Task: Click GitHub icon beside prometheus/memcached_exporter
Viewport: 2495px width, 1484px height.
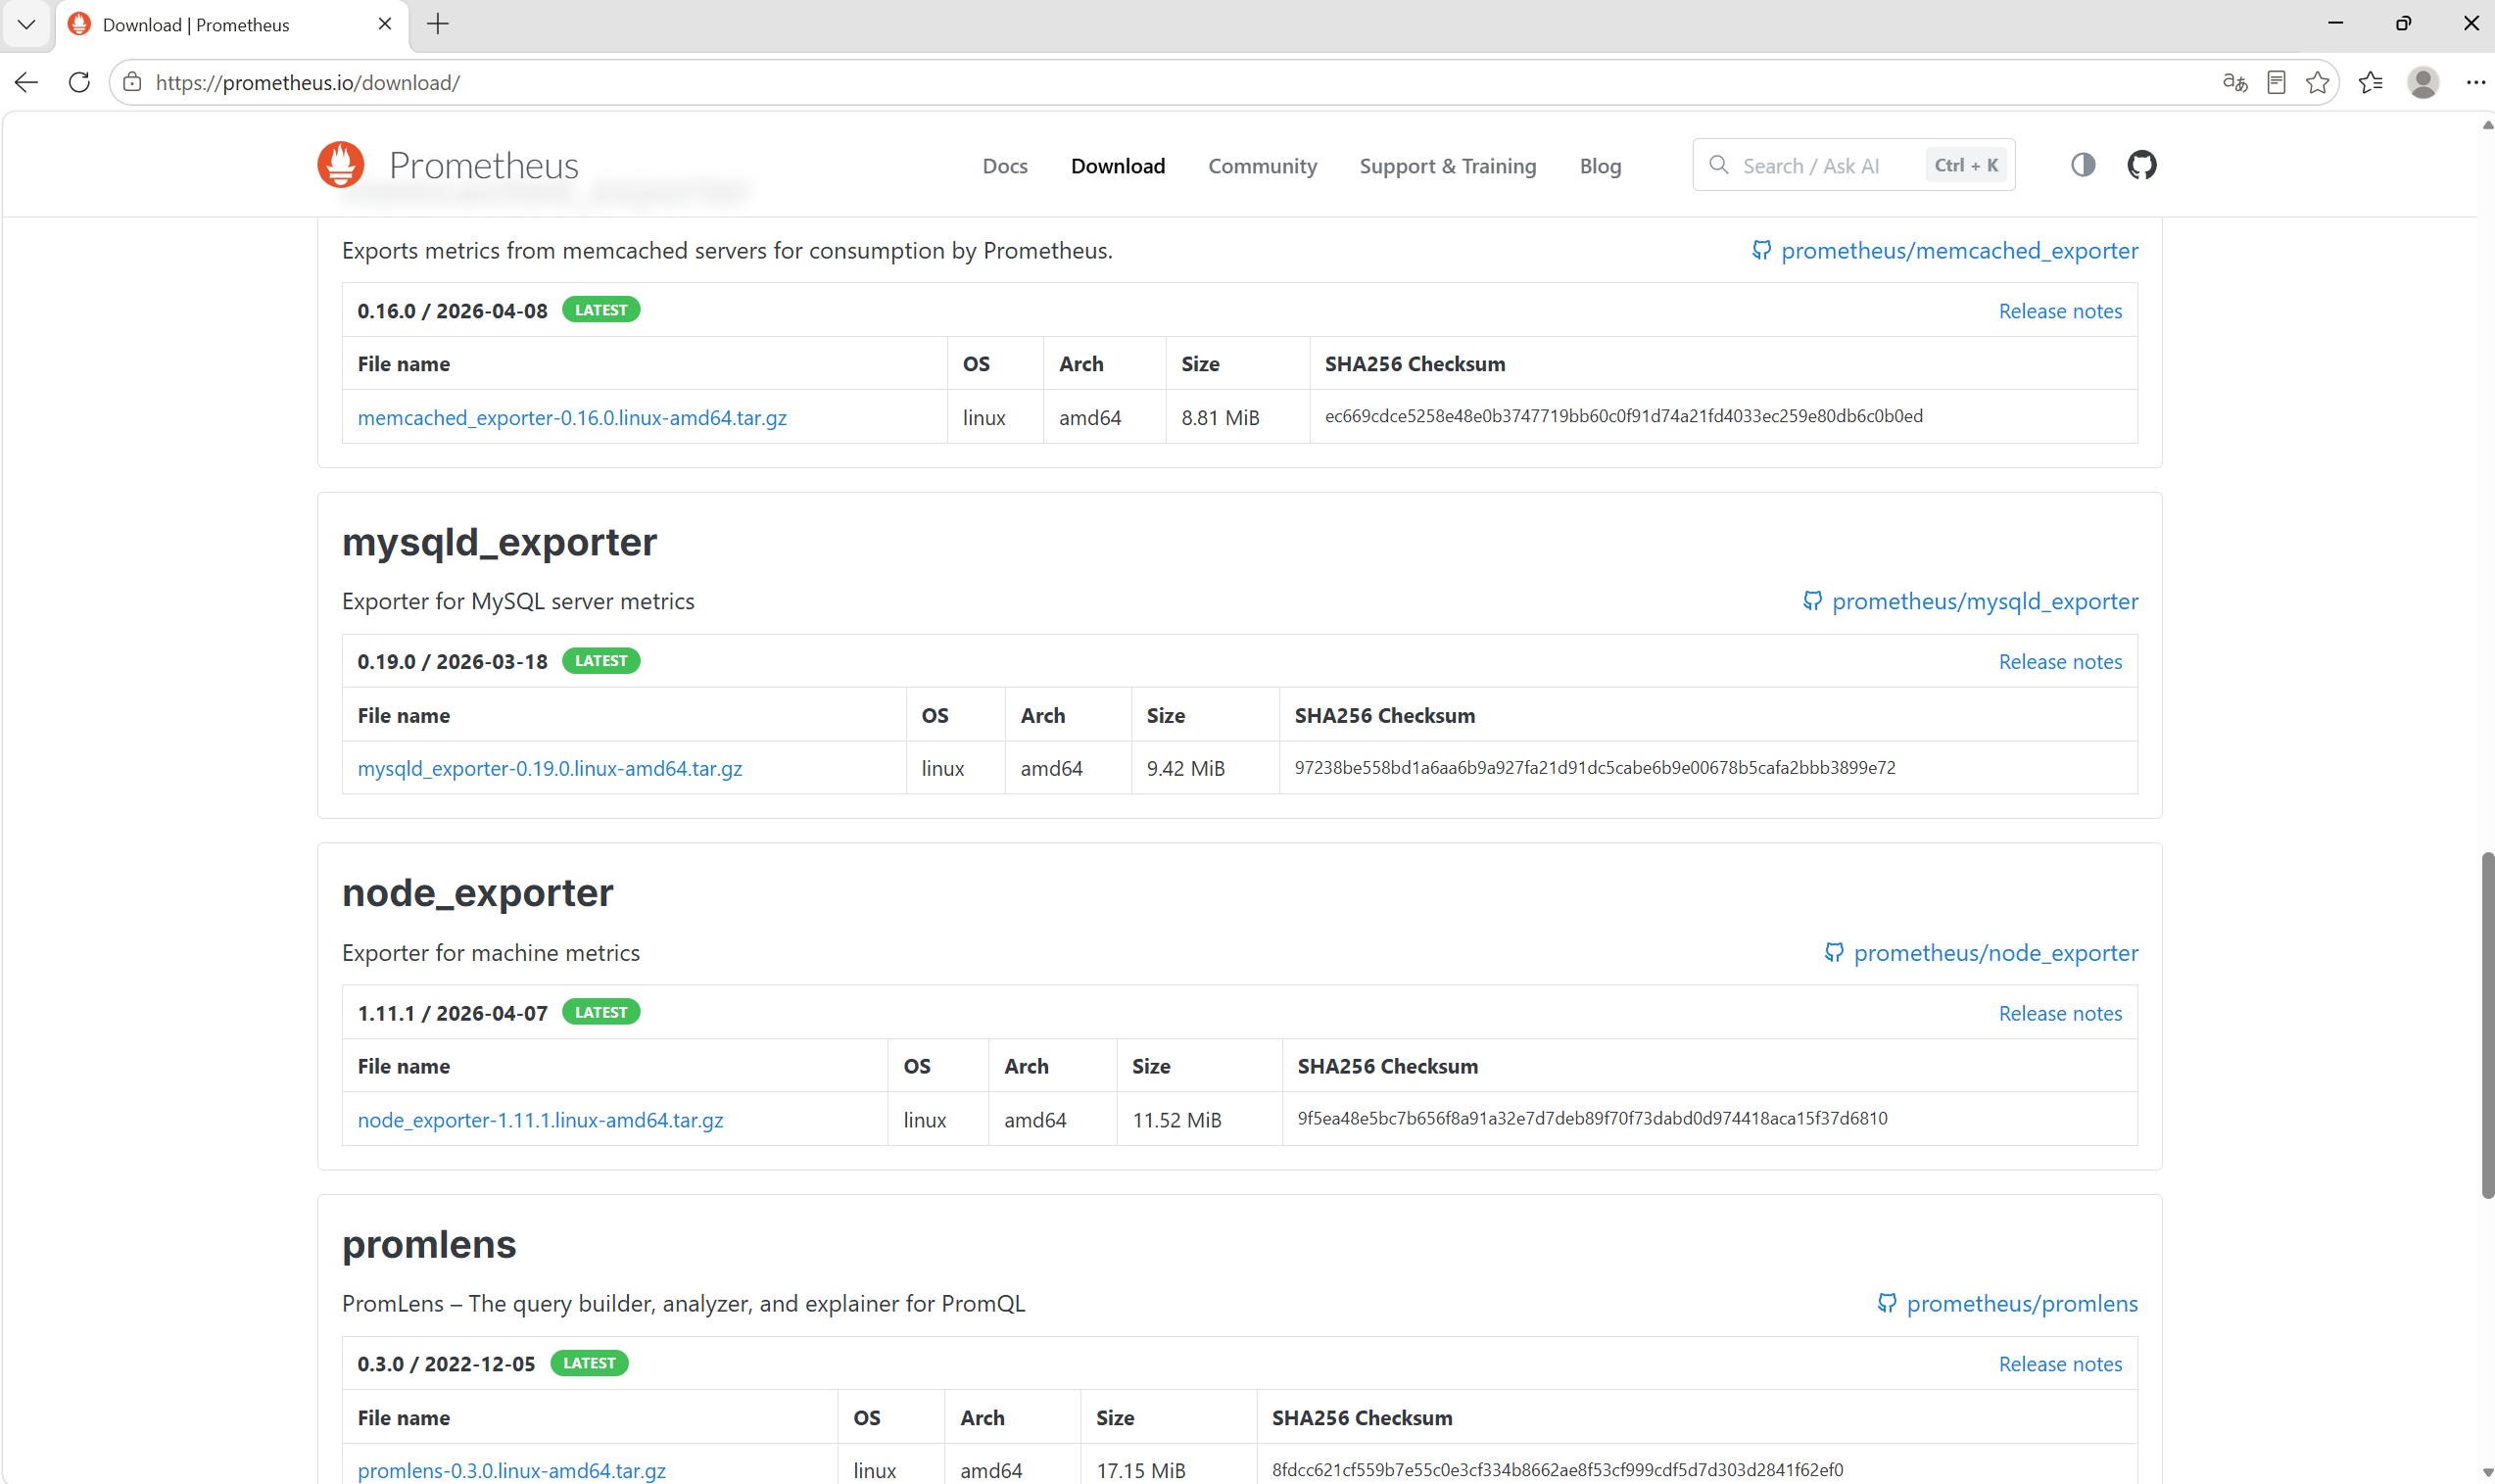Action: tap(1761, 250)
